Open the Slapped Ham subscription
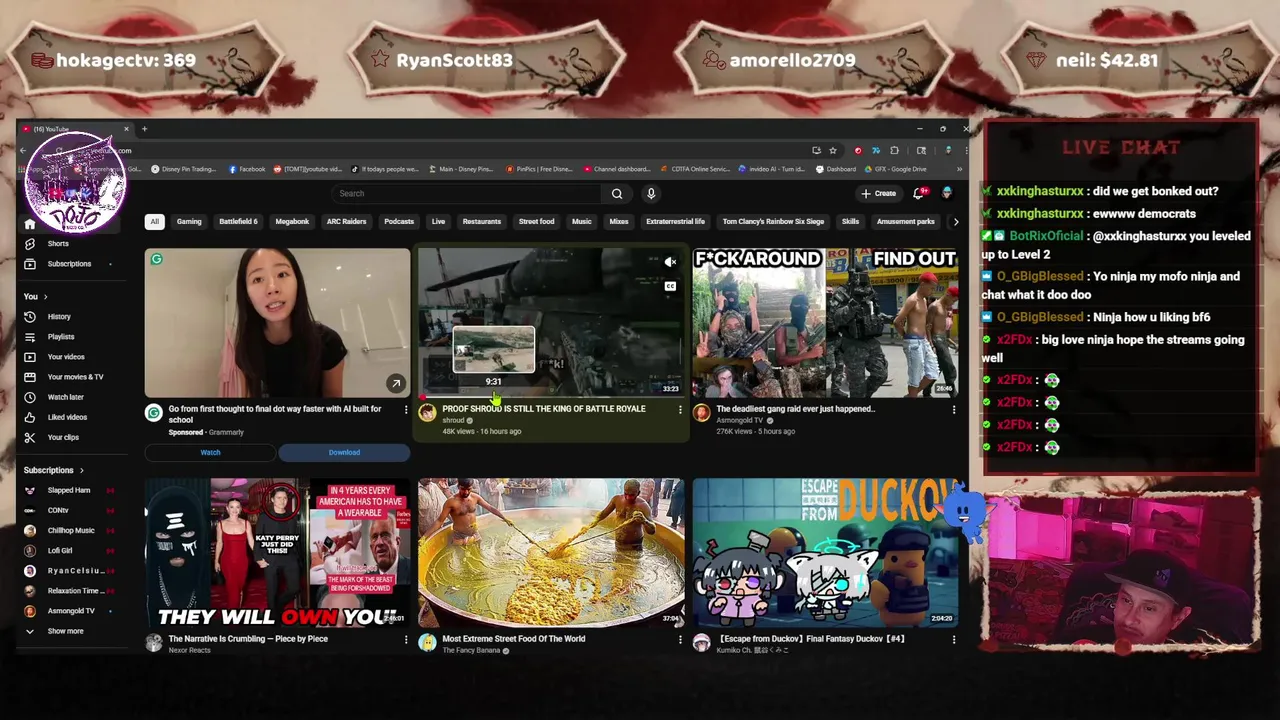This screenshot has width=1280, height=720. click(x=68, y=490)
